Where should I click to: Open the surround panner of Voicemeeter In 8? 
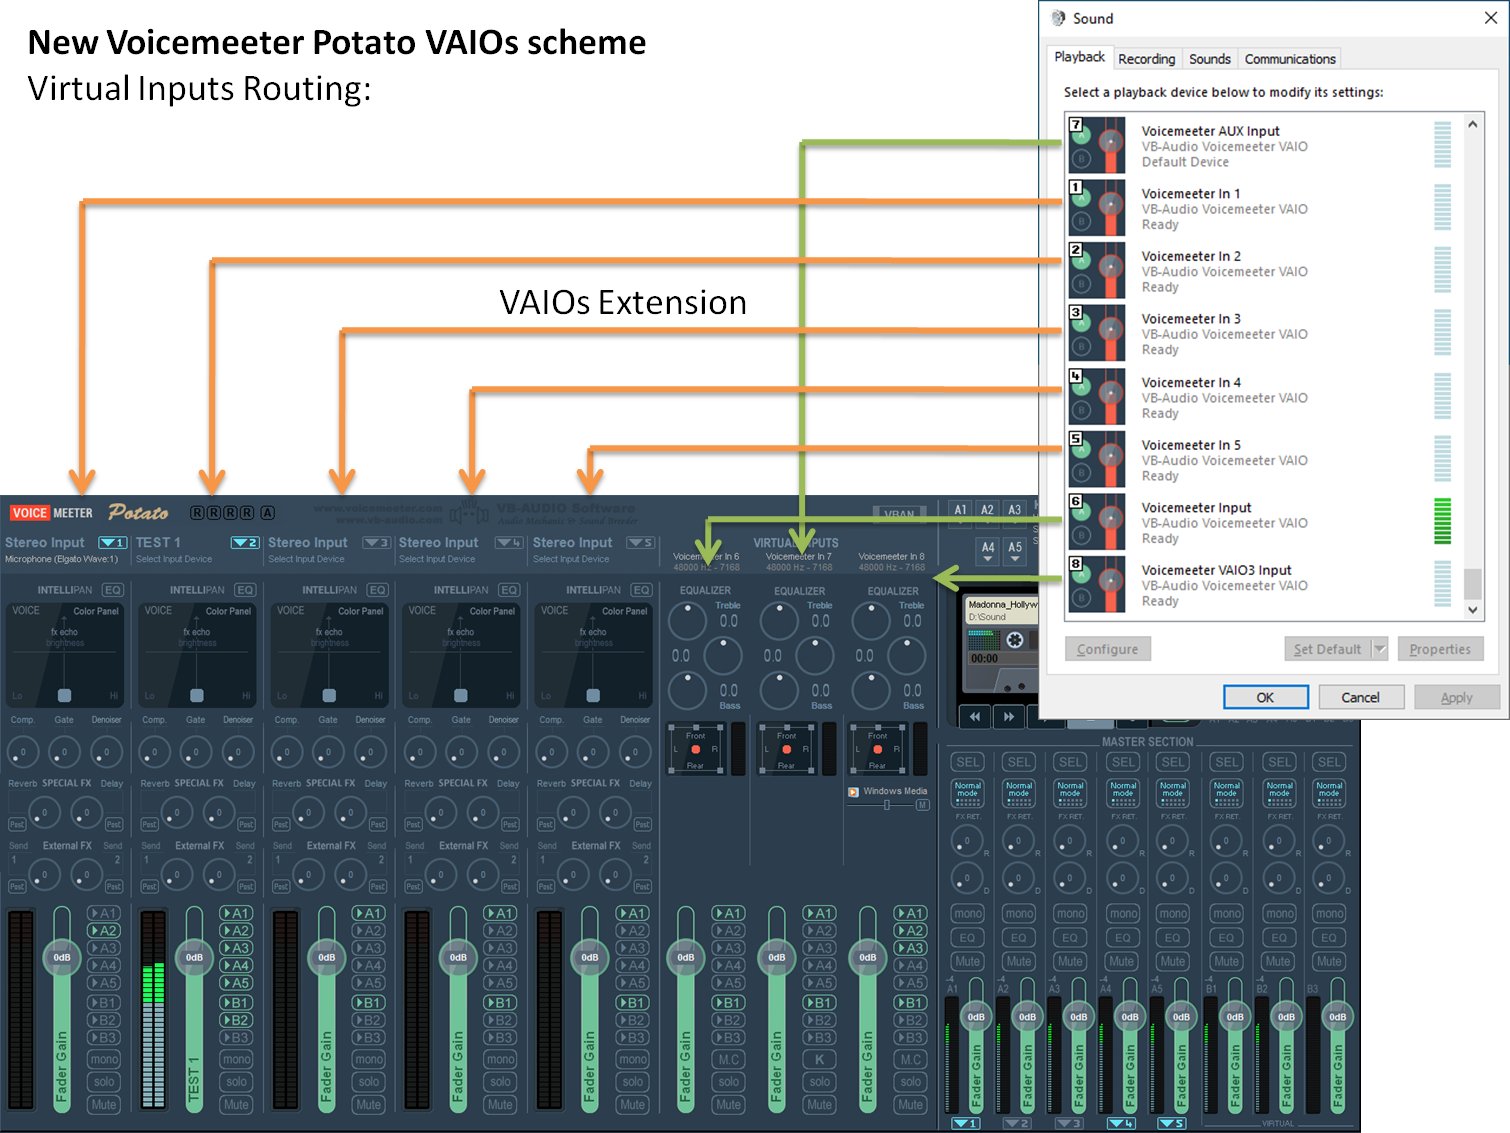coord(878,749)
